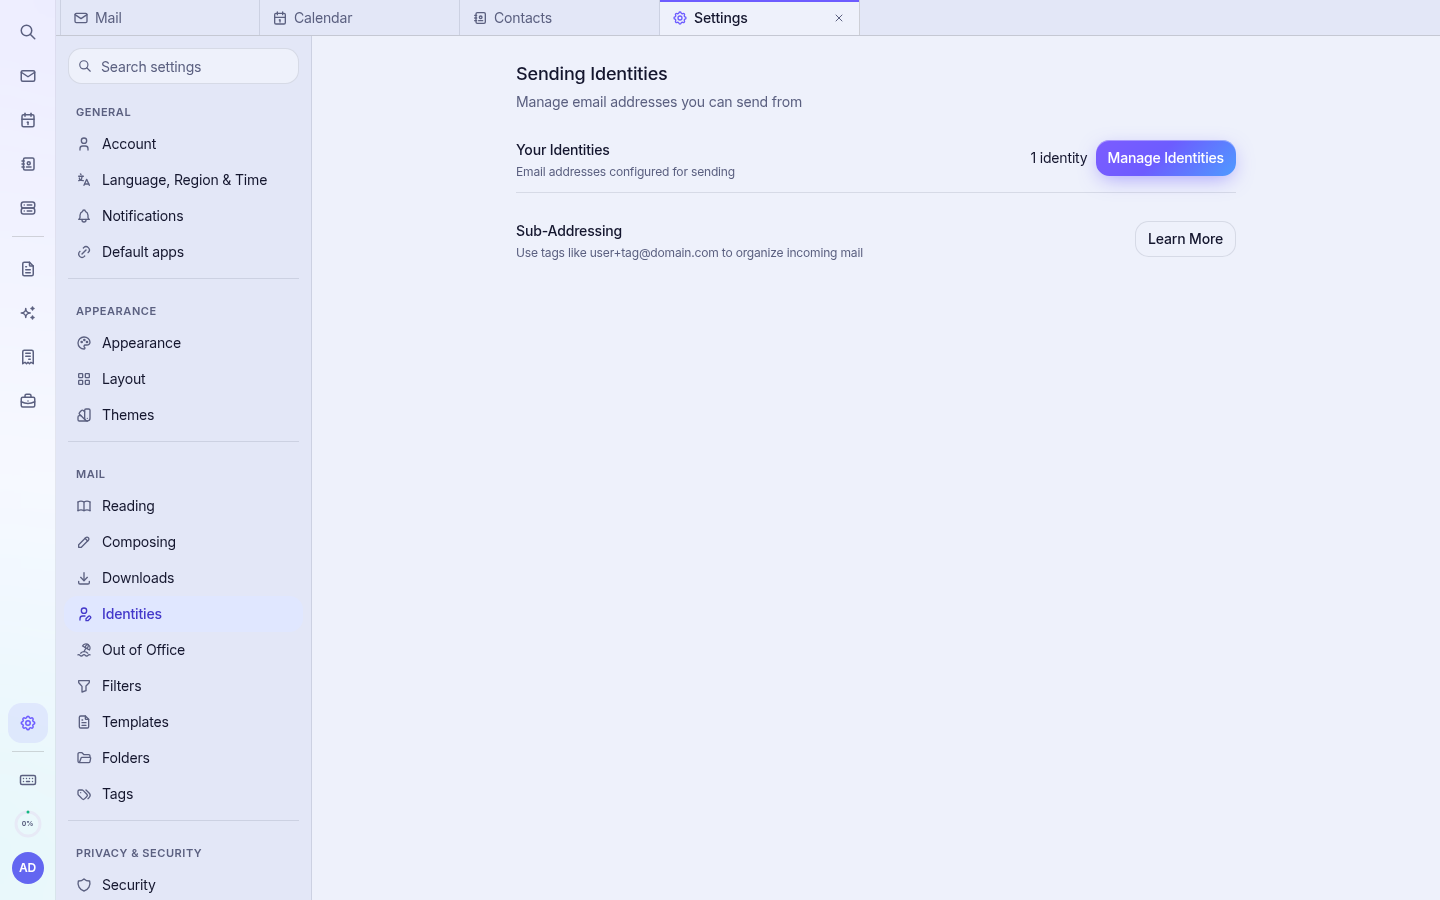The width and height of the screenshot is (1440, 900).
Task: Click the receipt icon in left rail
Action: coord(28,357)
